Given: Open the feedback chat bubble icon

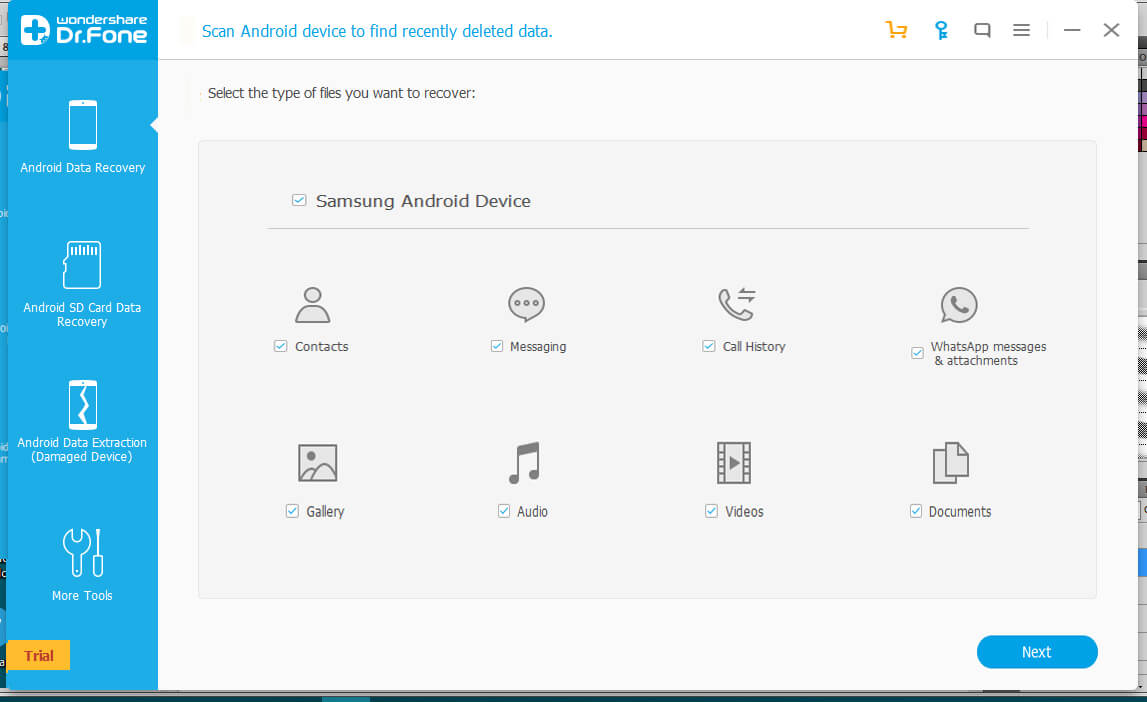Looking at the screenshot, I should [x=982, y=30].
